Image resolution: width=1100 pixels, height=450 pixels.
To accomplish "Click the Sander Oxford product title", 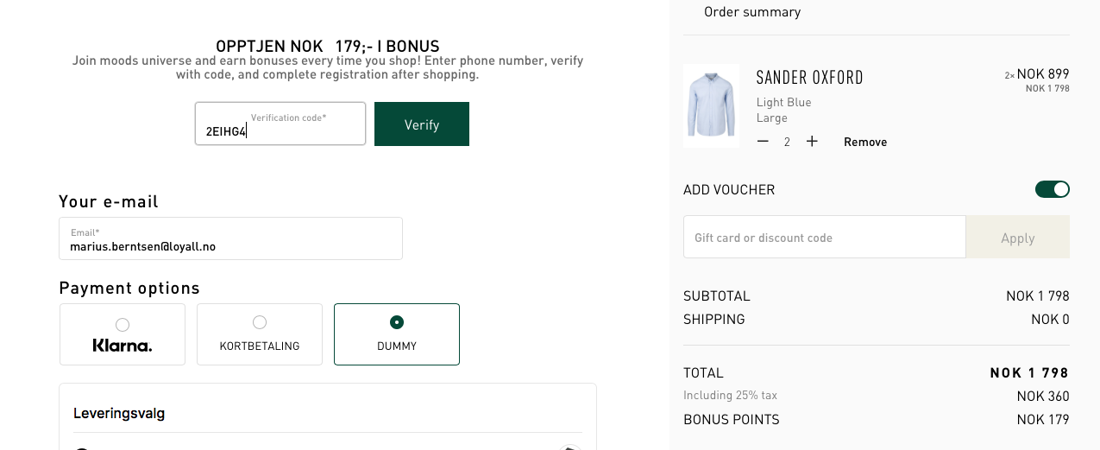I will [809, 78].
